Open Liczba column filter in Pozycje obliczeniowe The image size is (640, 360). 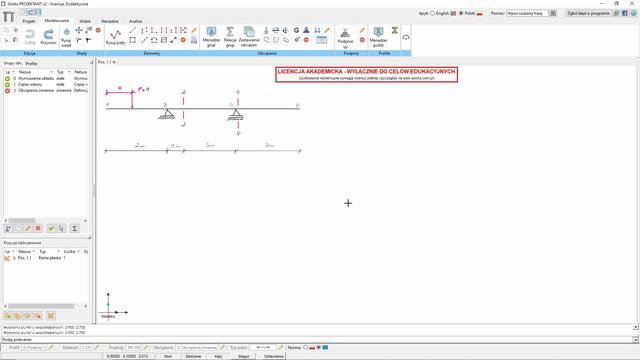click(x=78, y=252)
